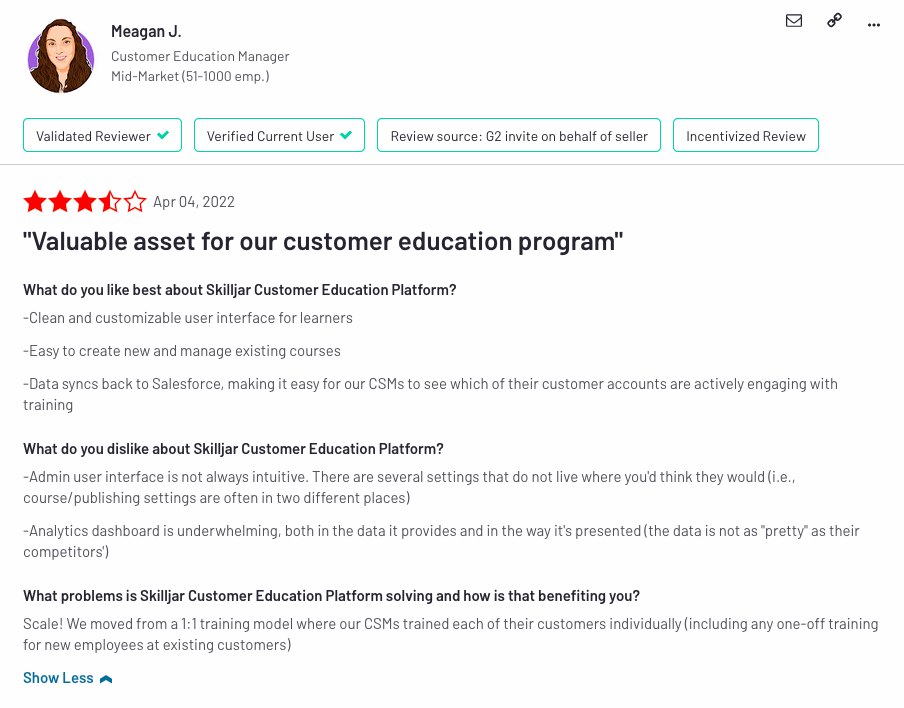Click the Show Less chevron arrow
Viewport: 904px width, 708px height.
point(106,679)
